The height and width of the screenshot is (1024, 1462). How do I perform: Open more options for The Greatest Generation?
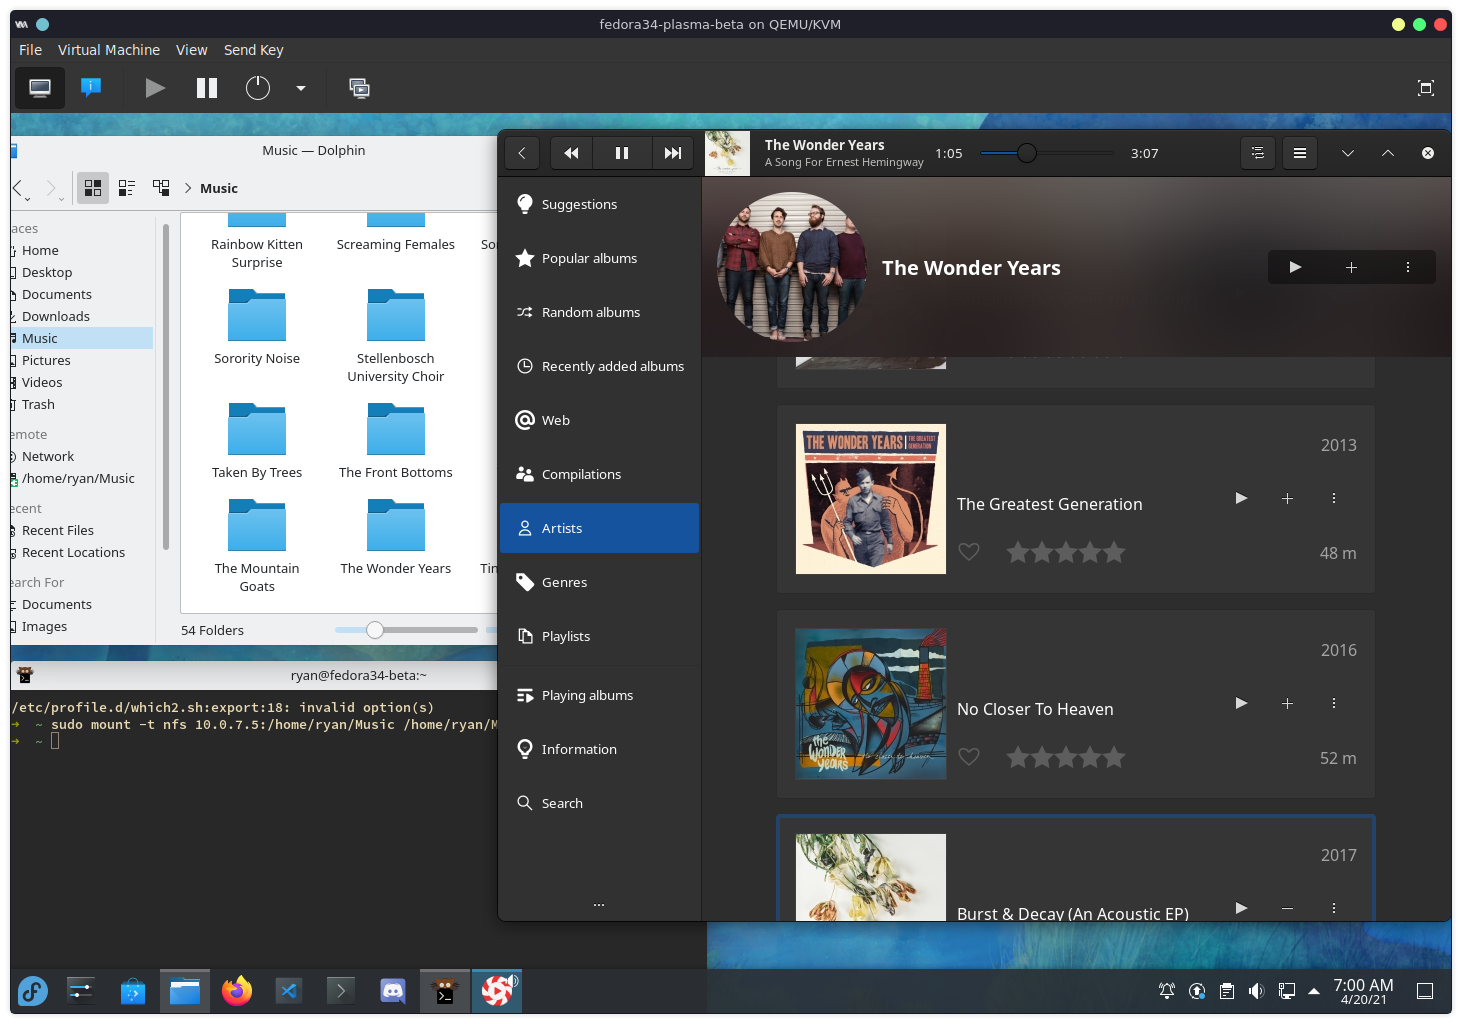[x=1333, y=498]
